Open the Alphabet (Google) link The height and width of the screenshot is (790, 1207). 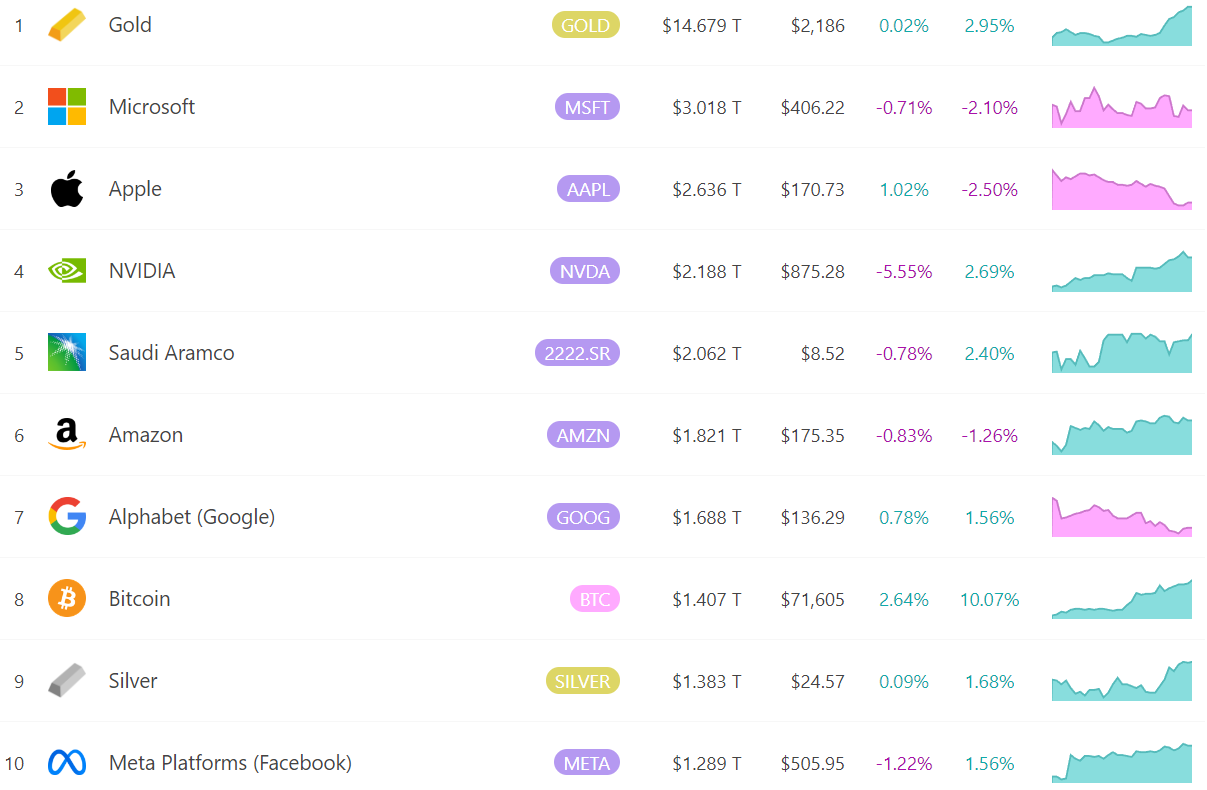[192, 517]
